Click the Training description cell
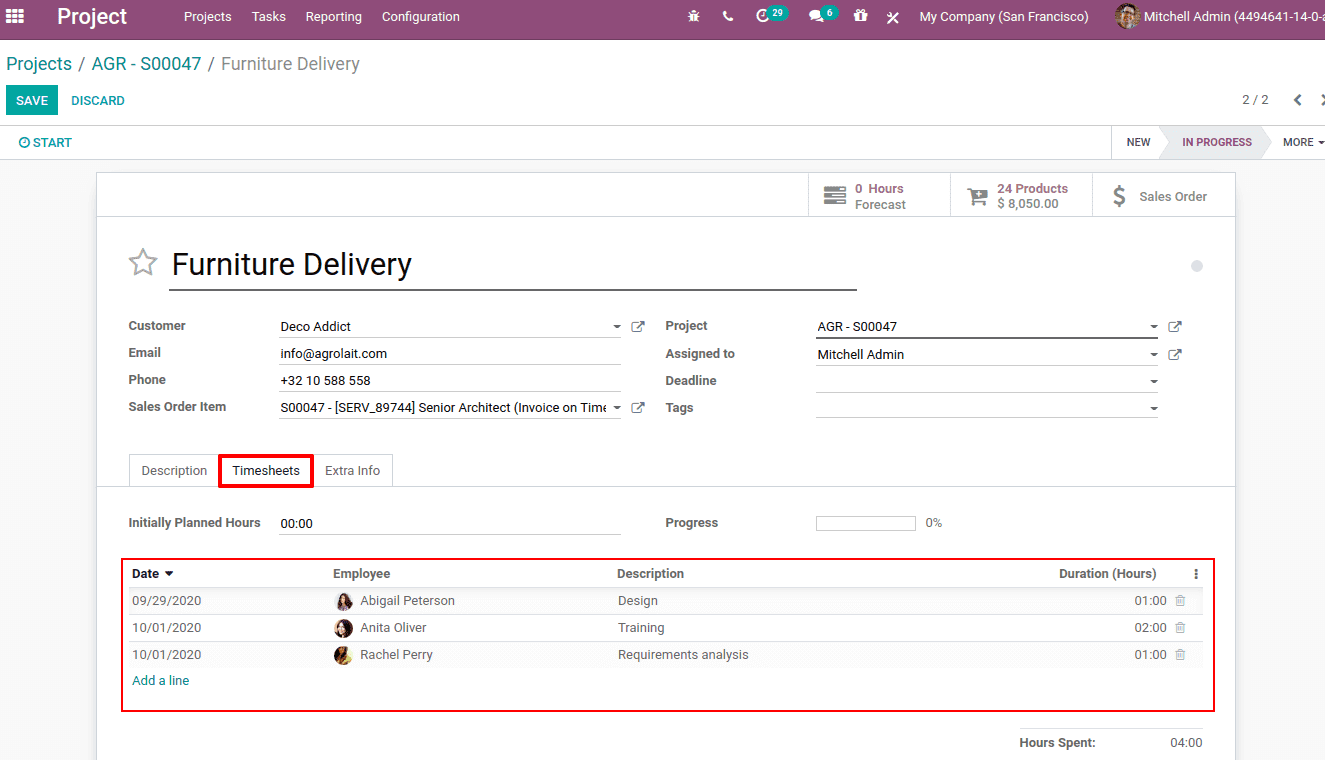Screen dimensions: 1325x760 click(x=641, y=628)
